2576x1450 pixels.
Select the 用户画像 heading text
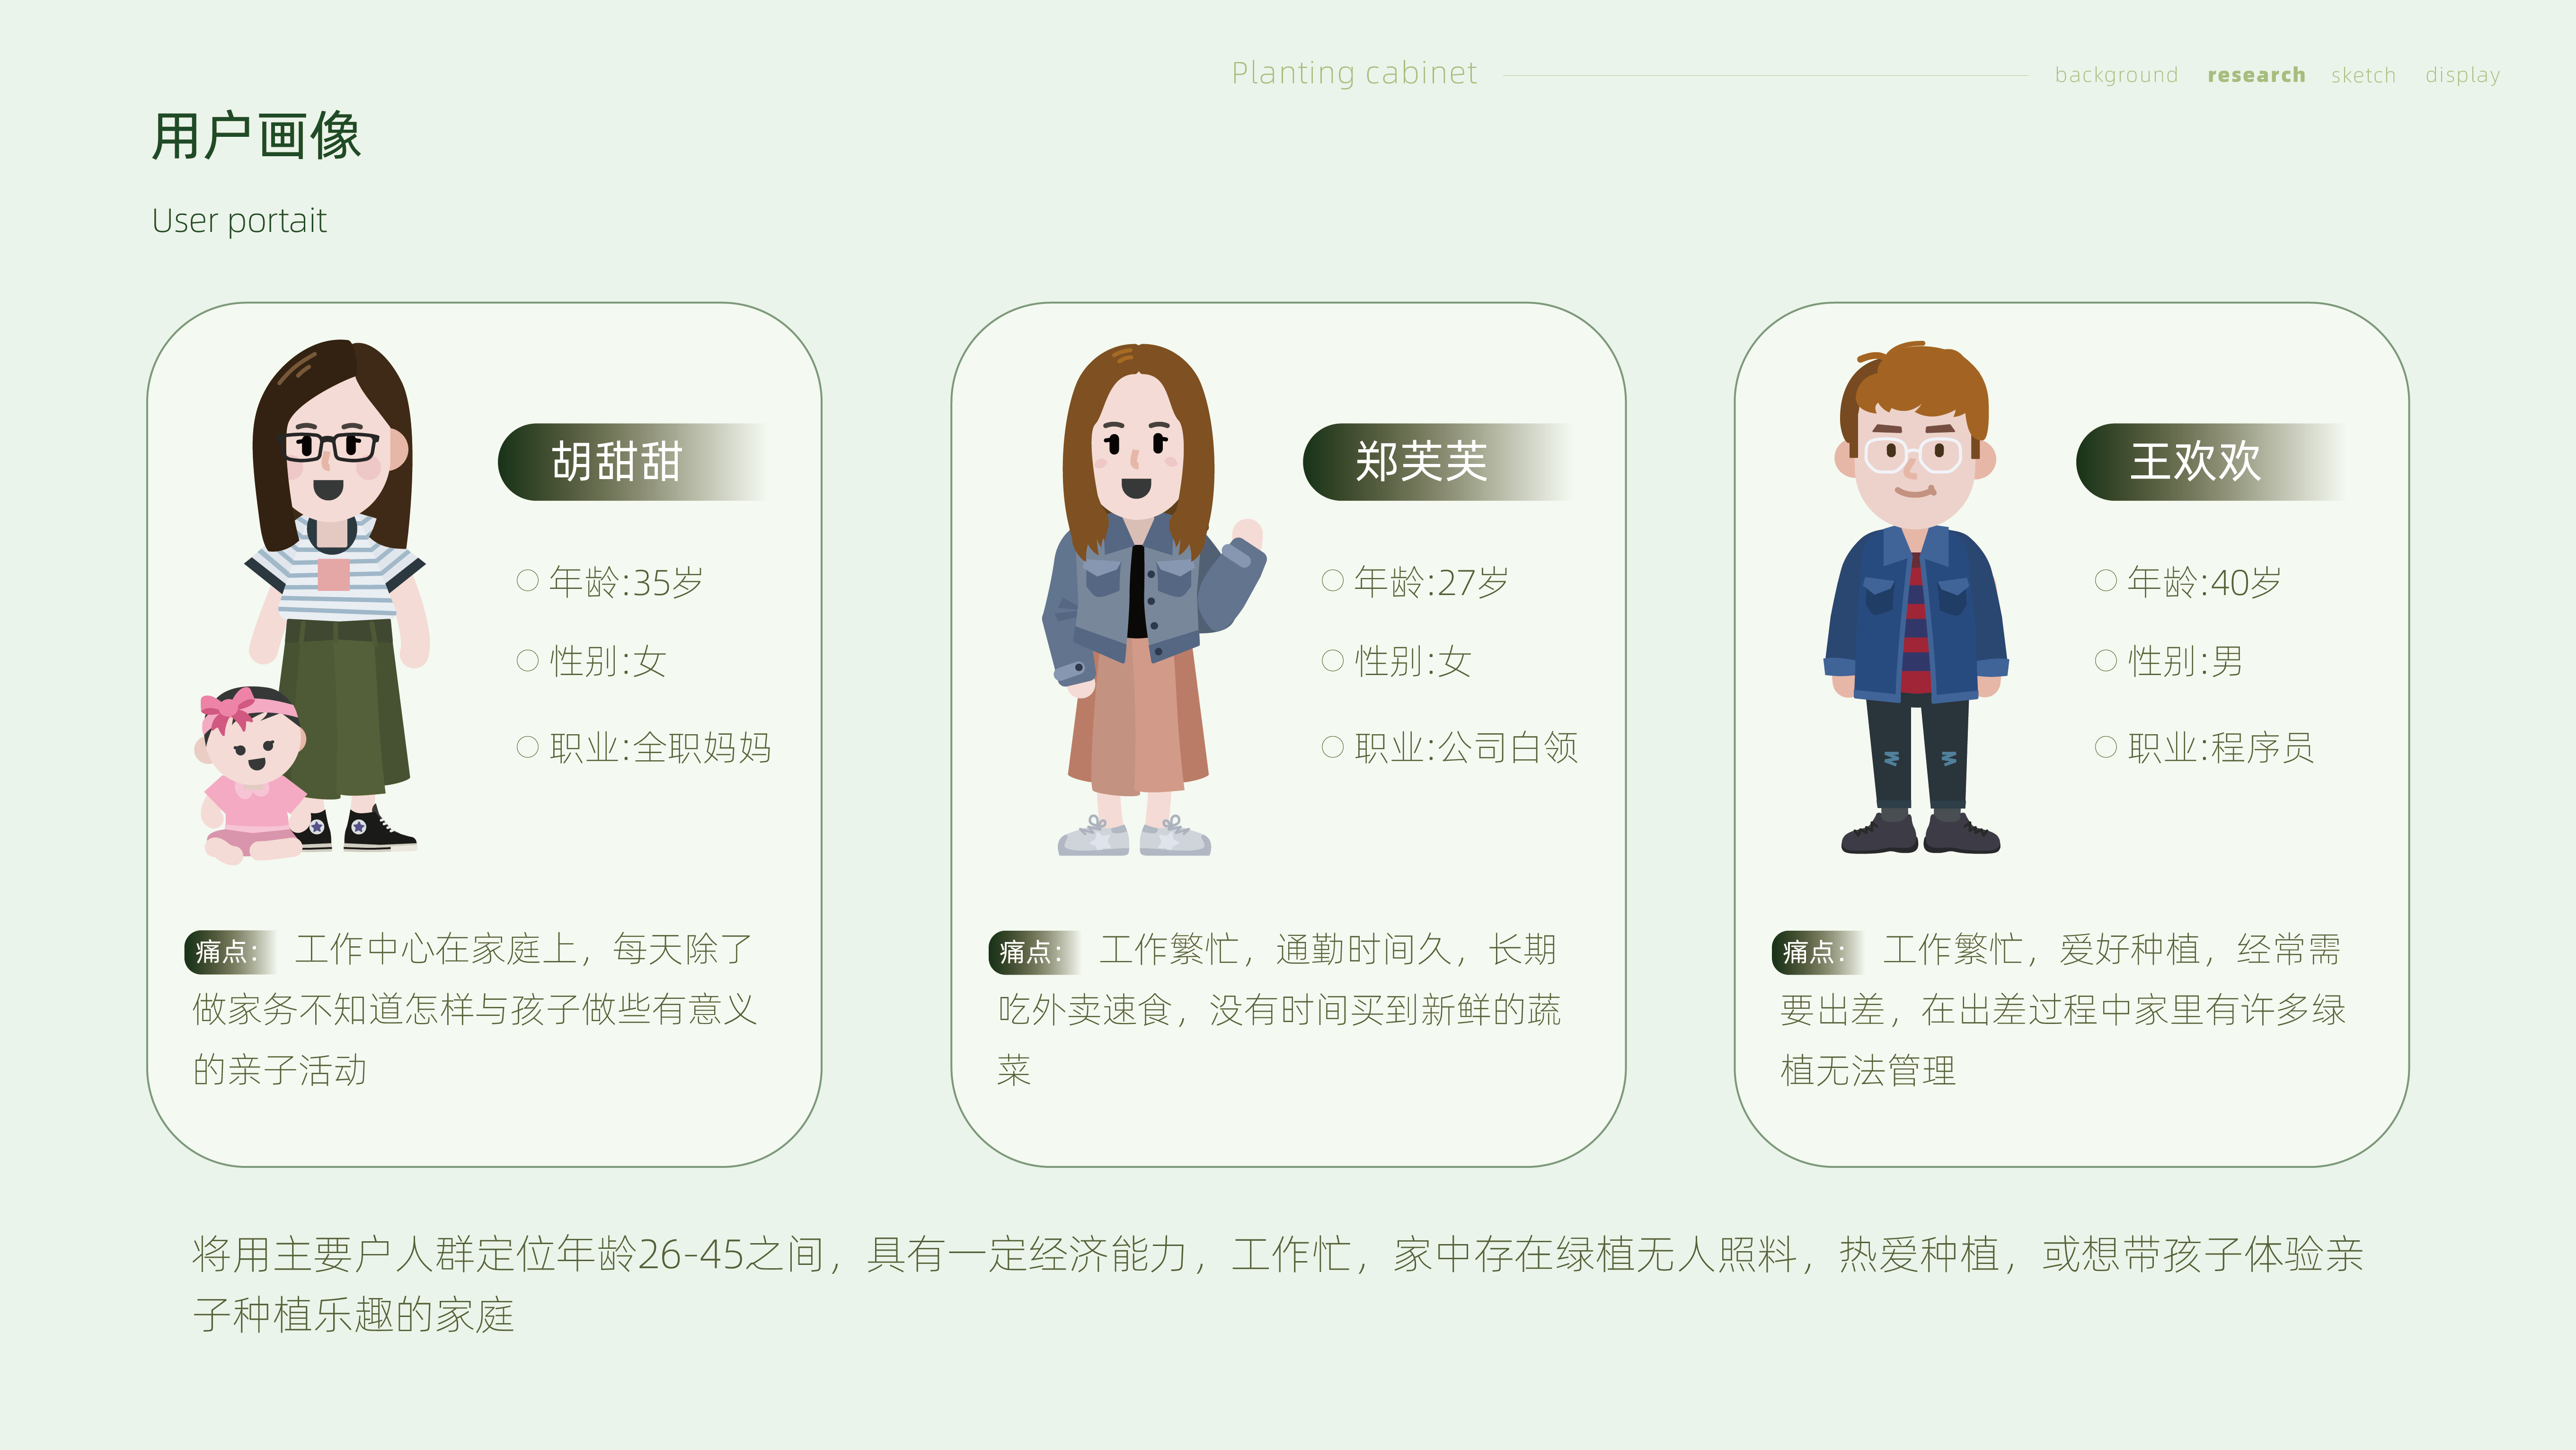click(x=259, y=136)
